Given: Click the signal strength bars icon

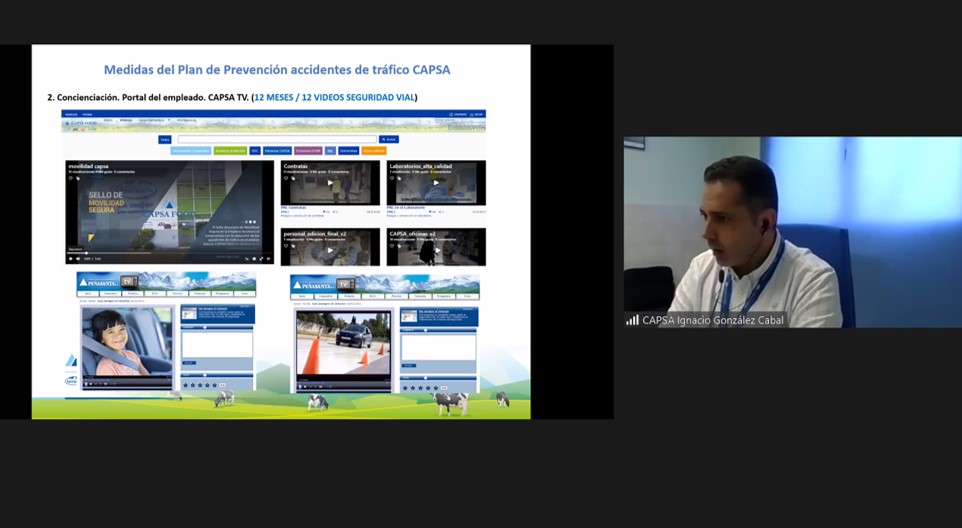Looking at the screenshot, I should (632, 320).
